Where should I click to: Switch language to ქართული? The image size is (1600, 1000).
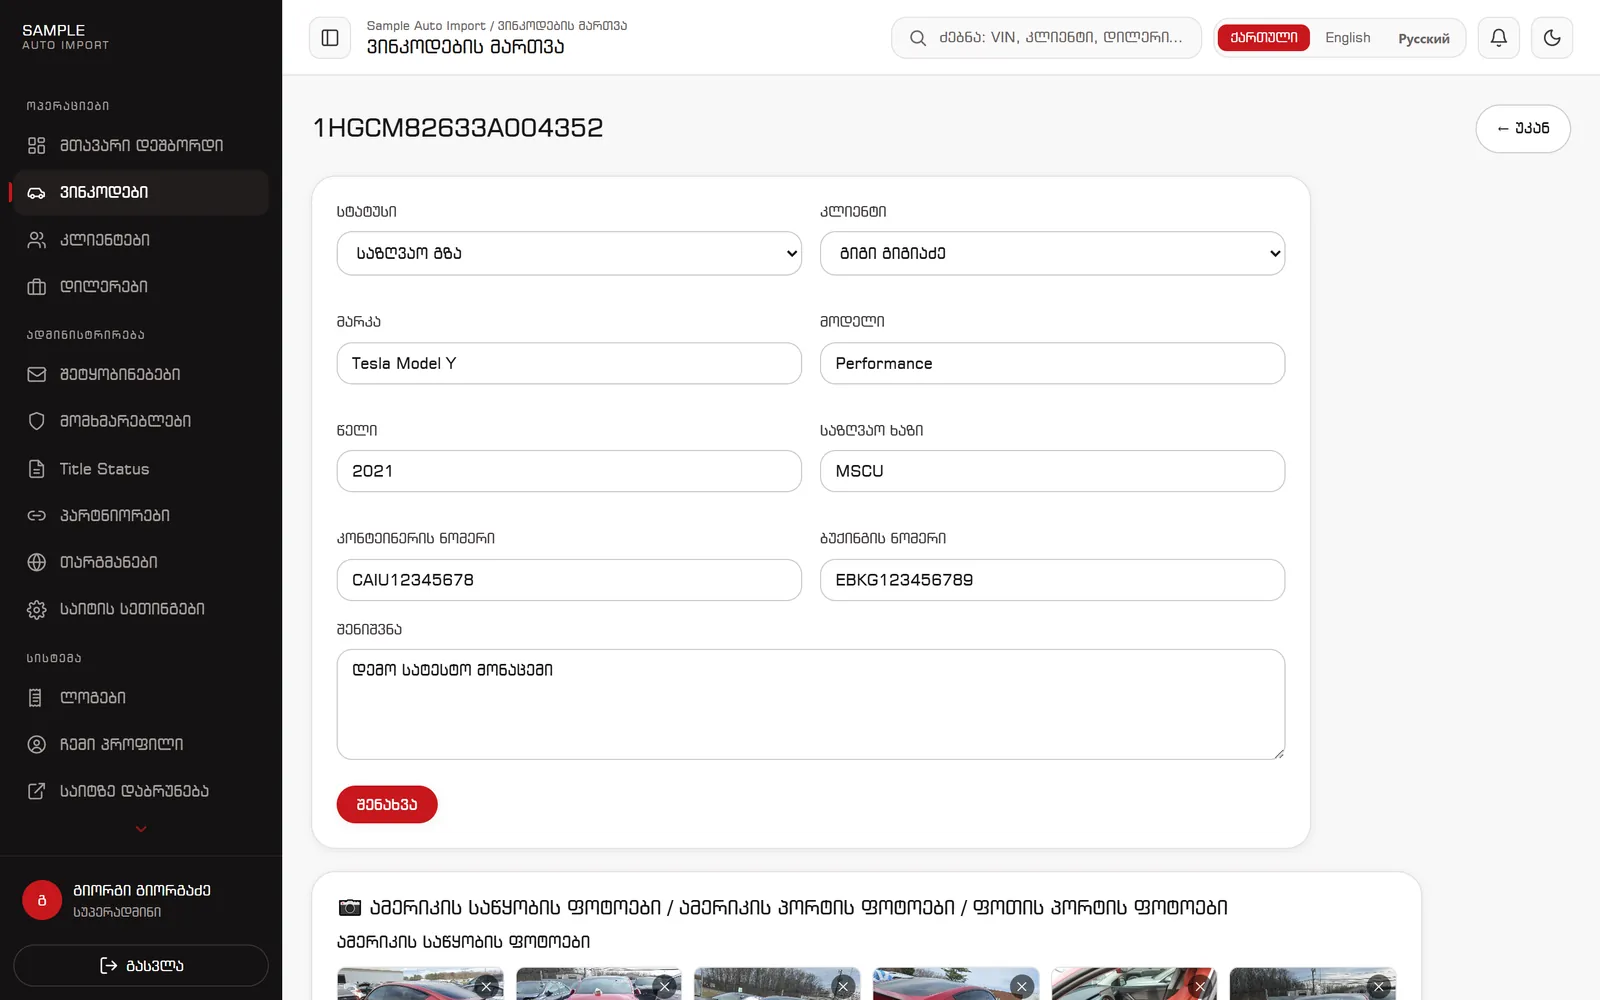tap(1264, 38)
